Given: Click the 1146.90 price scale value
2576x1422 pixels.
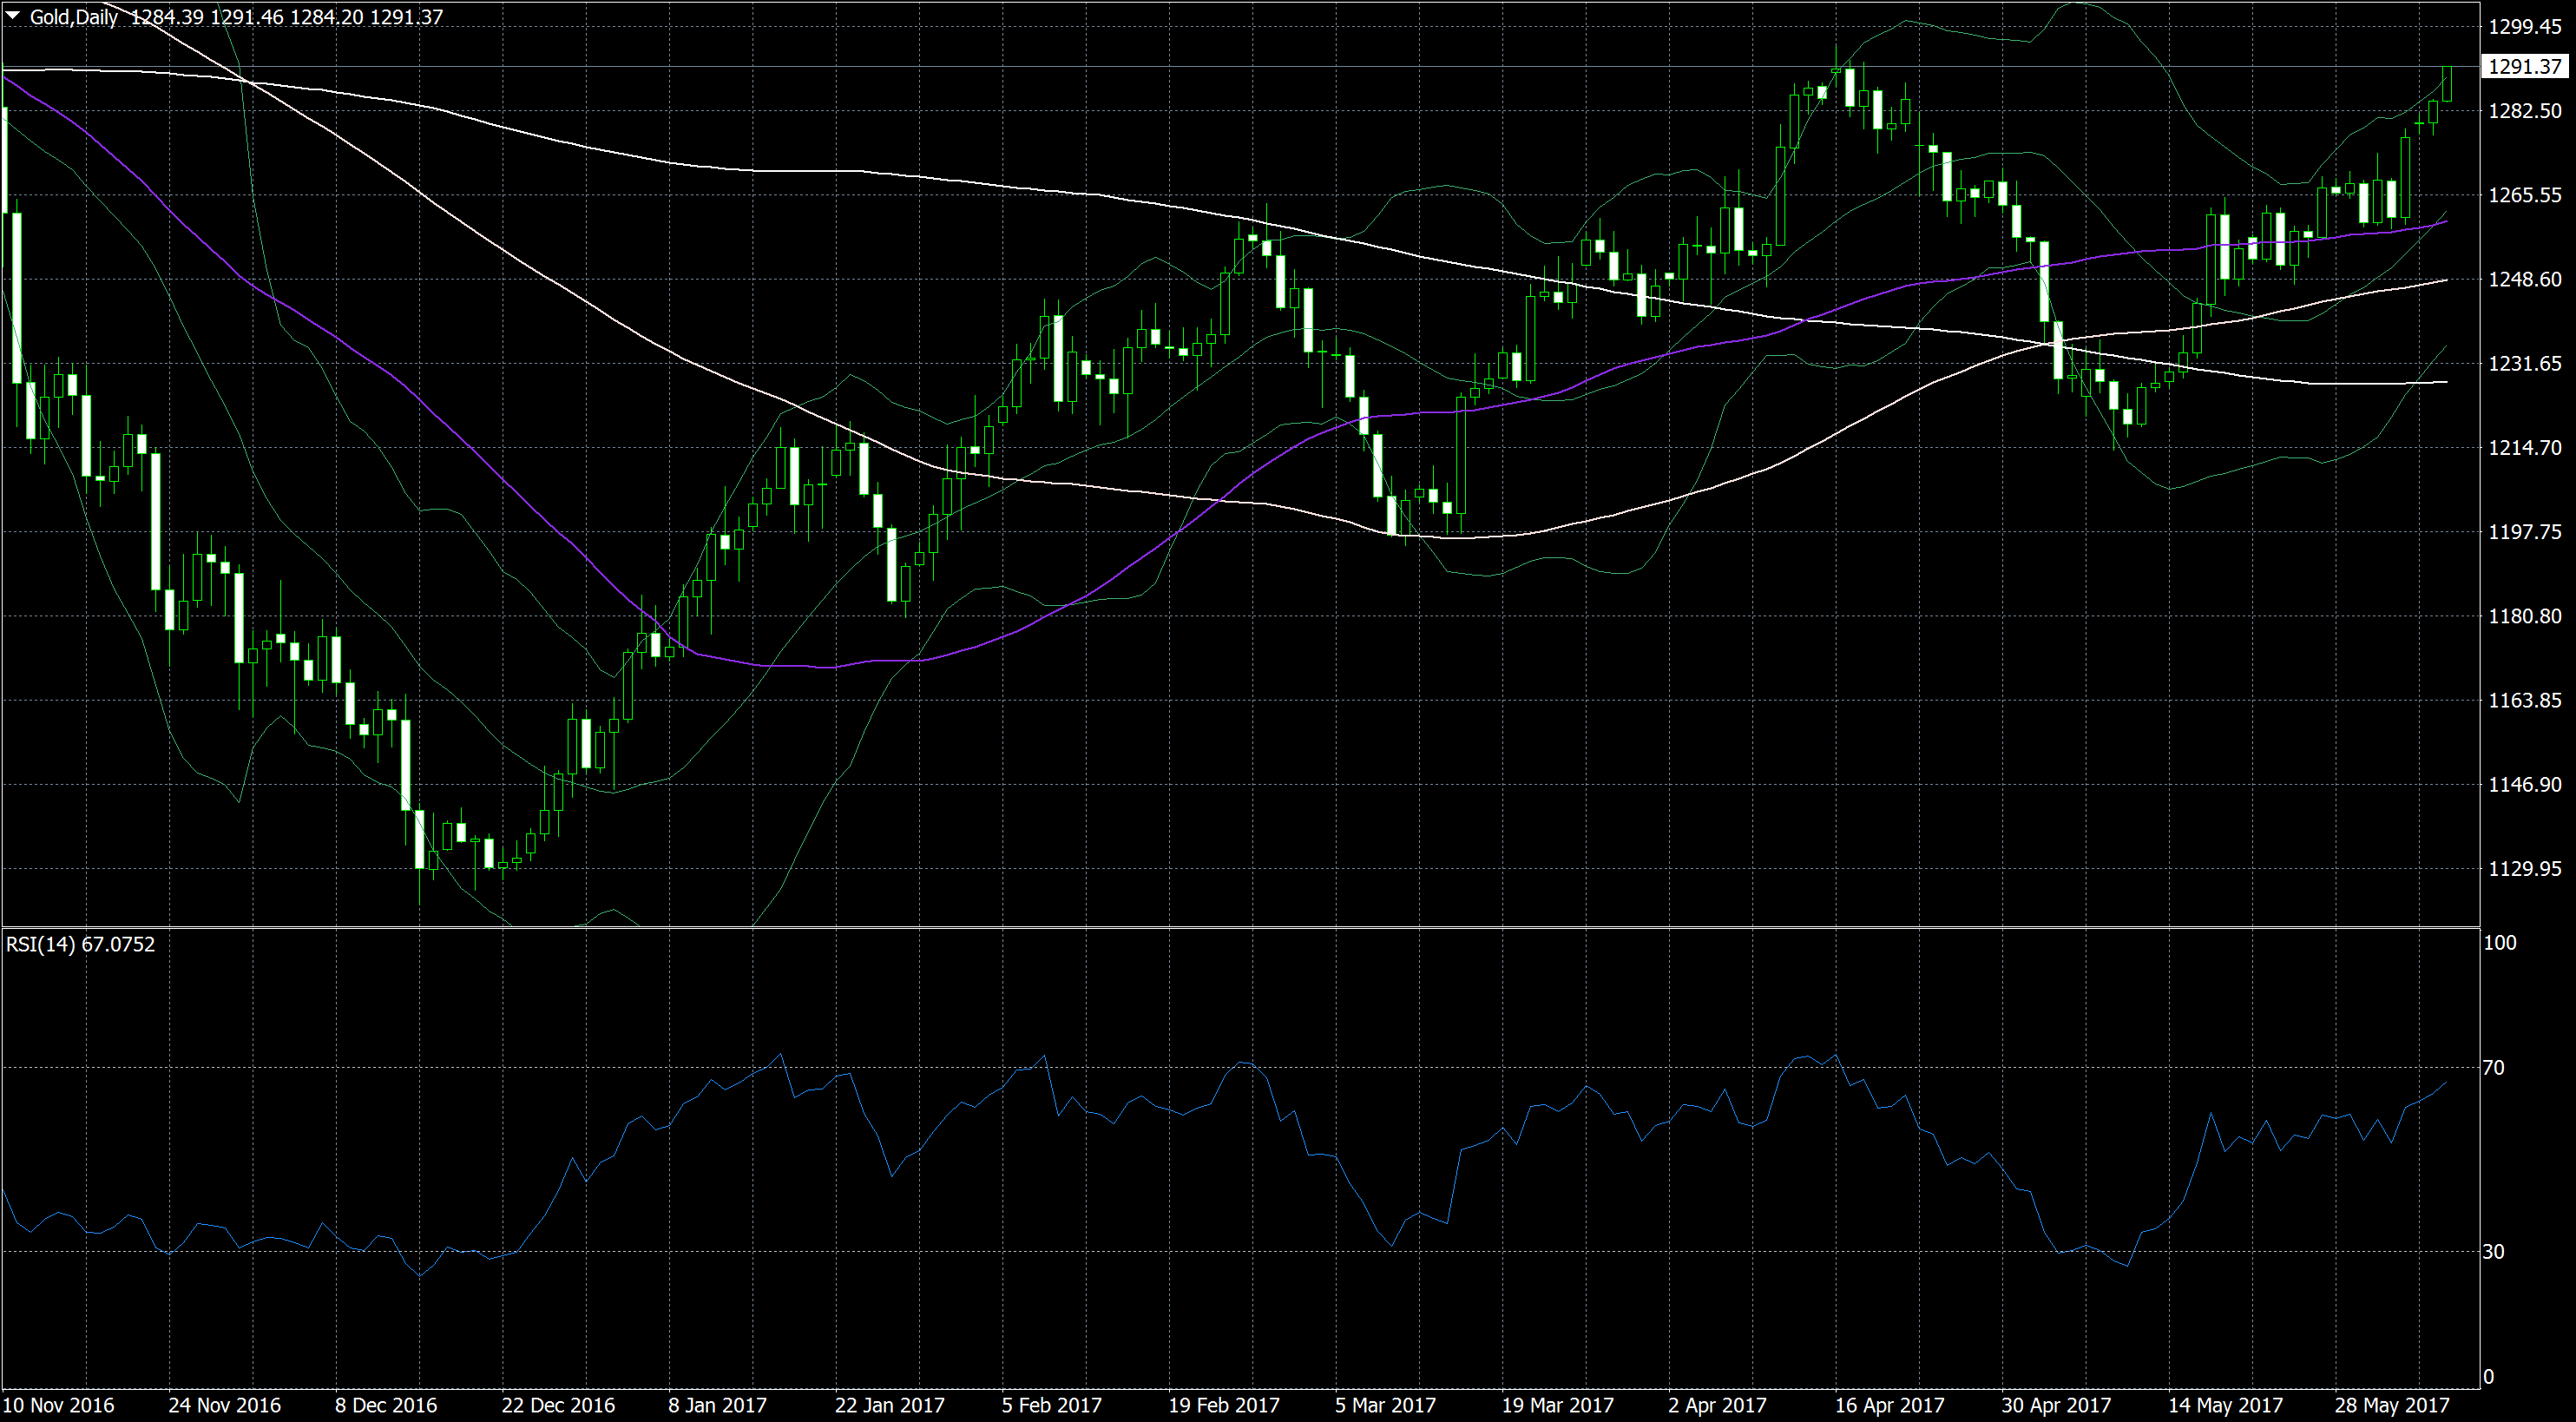Looking at the screenshot, I should pos(2525,784).
